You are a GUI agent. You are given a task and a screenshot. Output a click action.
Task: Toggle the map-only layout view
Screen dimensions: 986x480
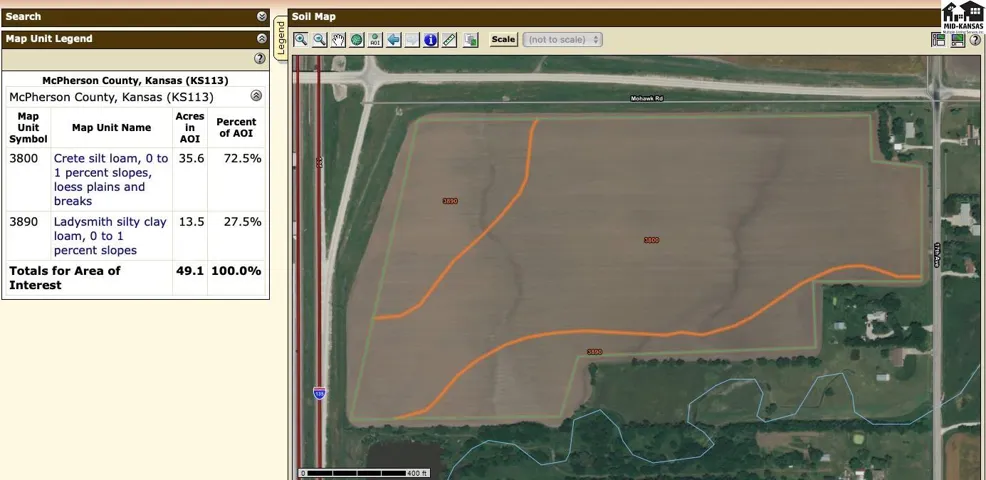[x=958, y=40]
